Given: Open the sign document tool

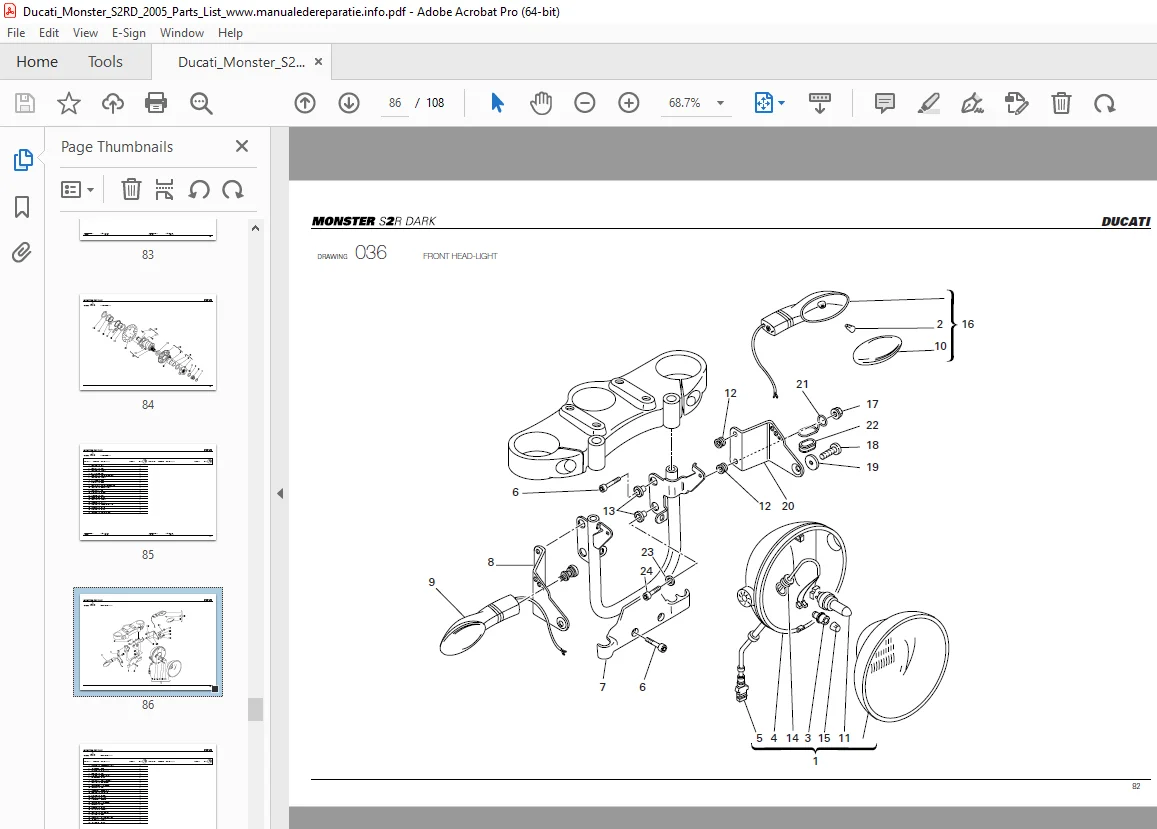Looking at the screenshot, I should click(973, 103).
